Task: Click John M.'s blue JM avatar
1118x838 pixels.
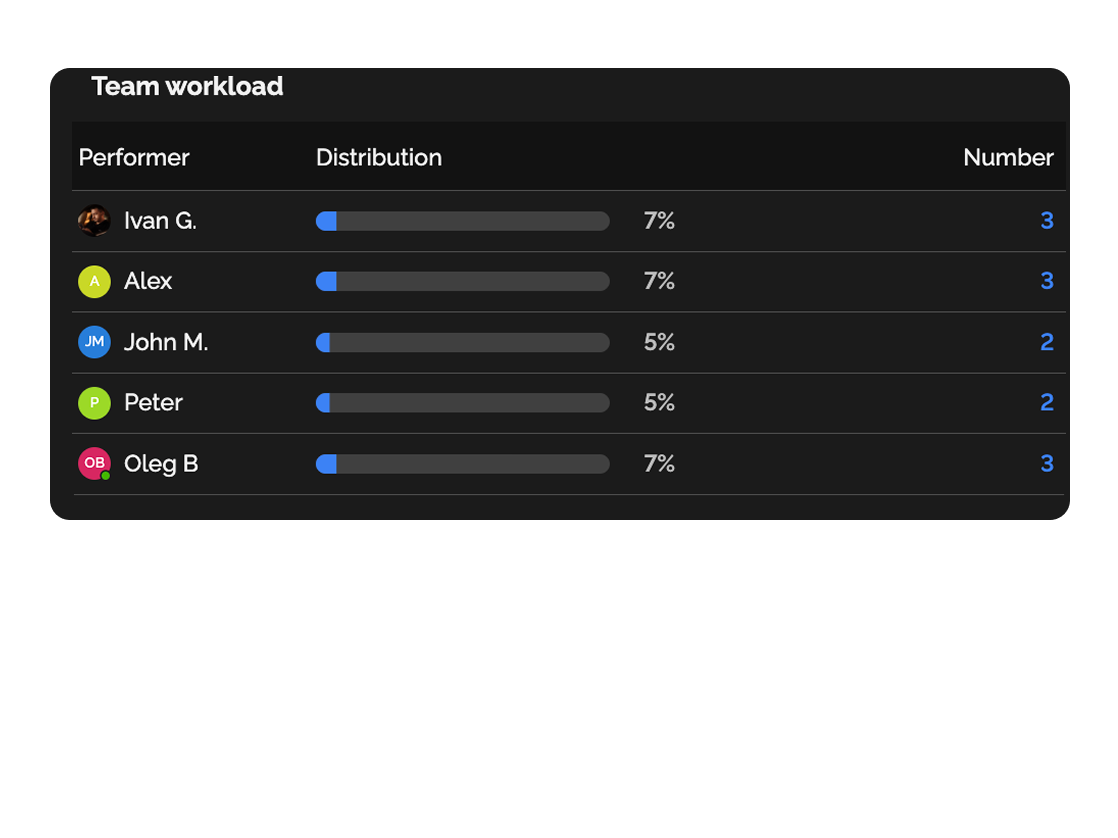Action: pos(94,342)
